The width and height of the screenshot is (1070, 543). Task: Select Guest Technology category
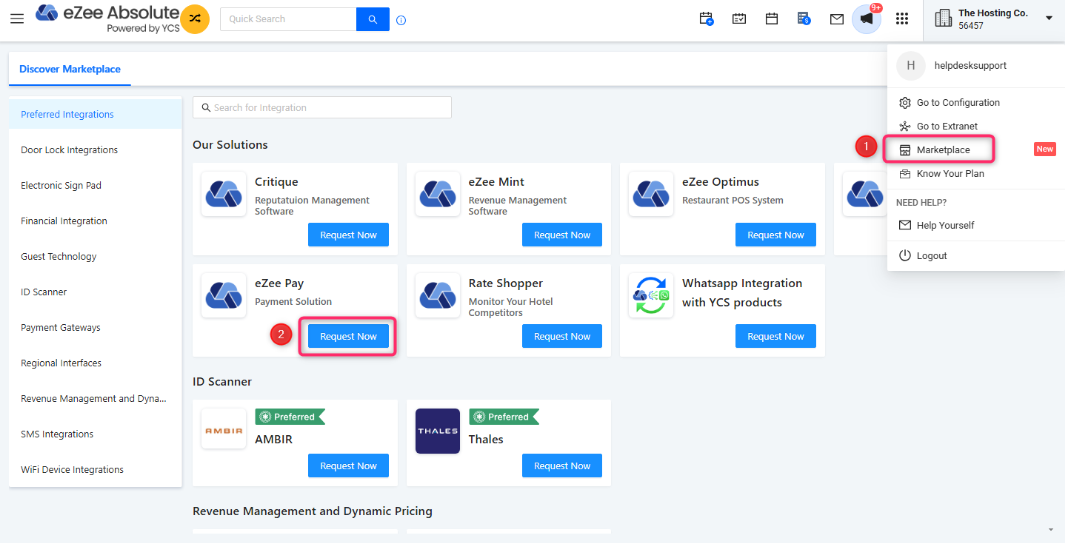pyautogui.click(x=96, y=256)
